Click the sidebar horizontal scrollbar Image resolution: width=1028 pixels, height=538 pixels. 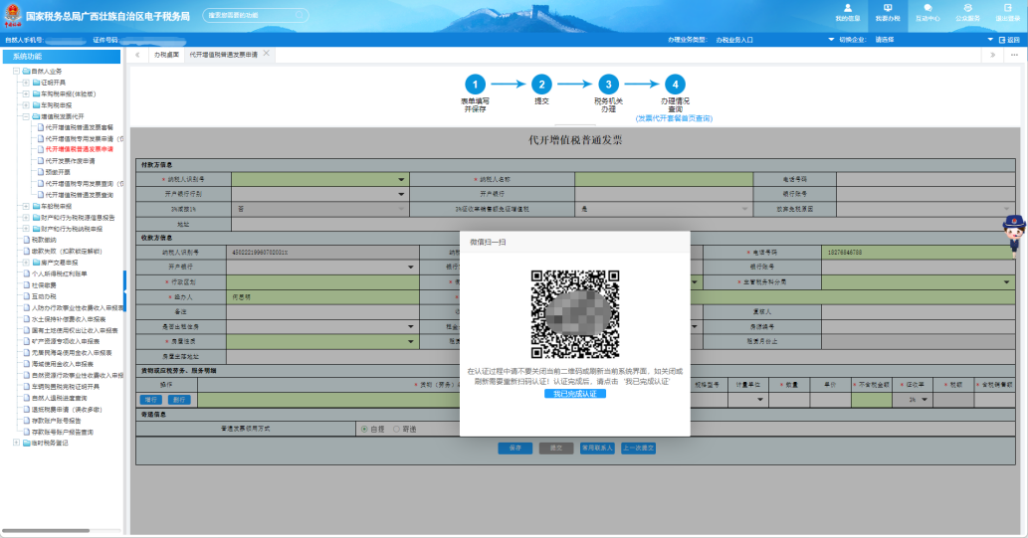46,531
